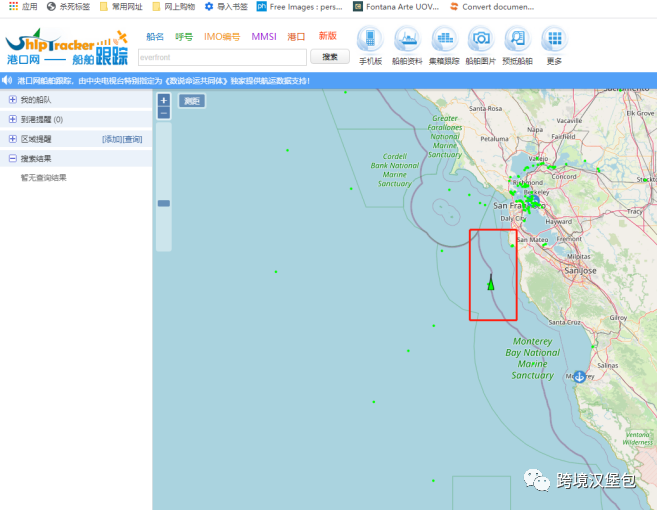
Task: Select the MMSI search tab
Action: [264, 37]
